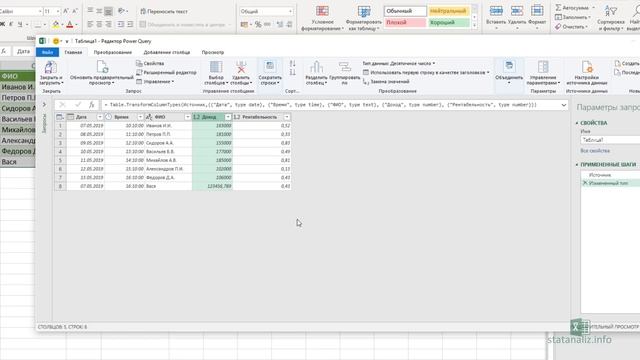
Task: Select Измененный тип applied step
Action: tap(608, 183)
